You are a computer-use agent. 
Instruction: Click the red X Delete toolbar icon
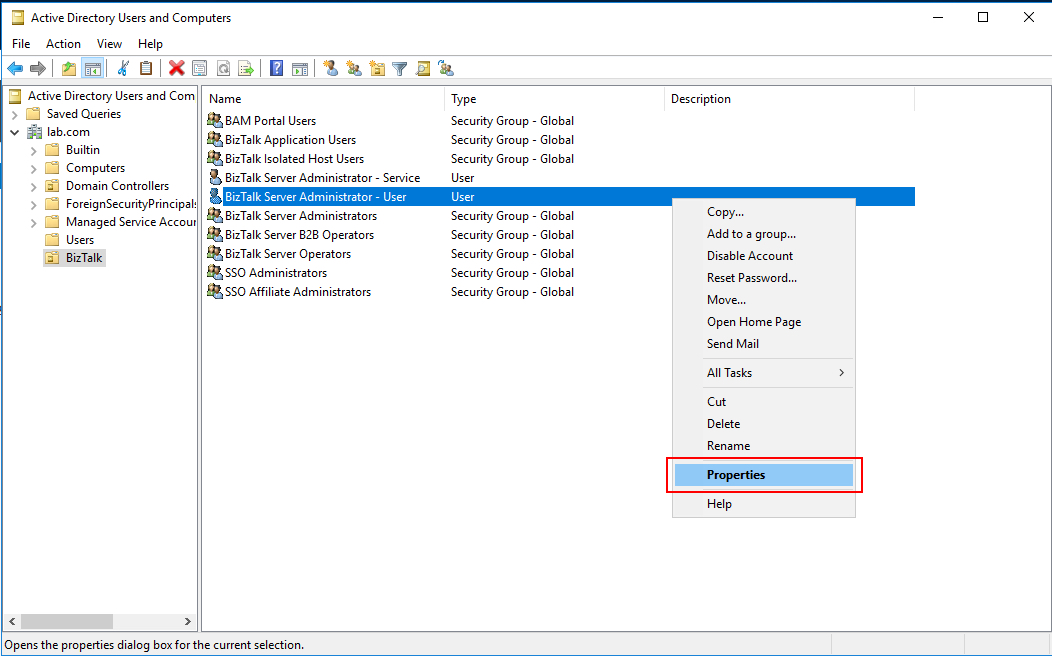[176, 68]
